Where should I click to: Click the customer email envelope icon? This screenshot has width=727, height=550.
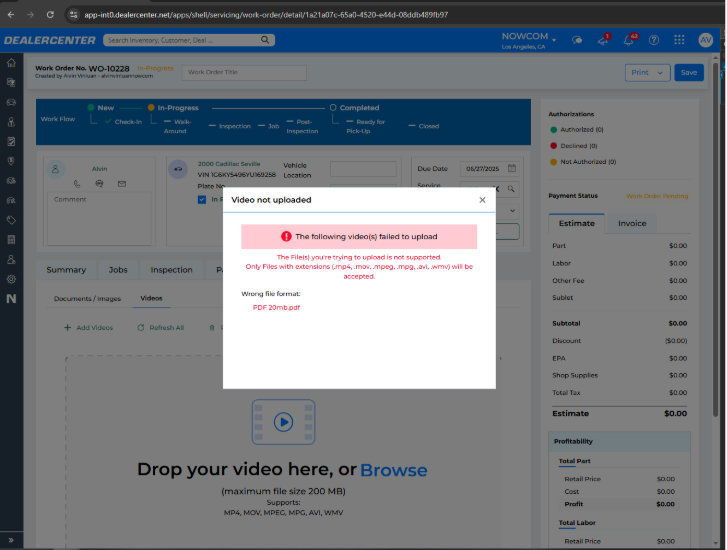[121, 184]
